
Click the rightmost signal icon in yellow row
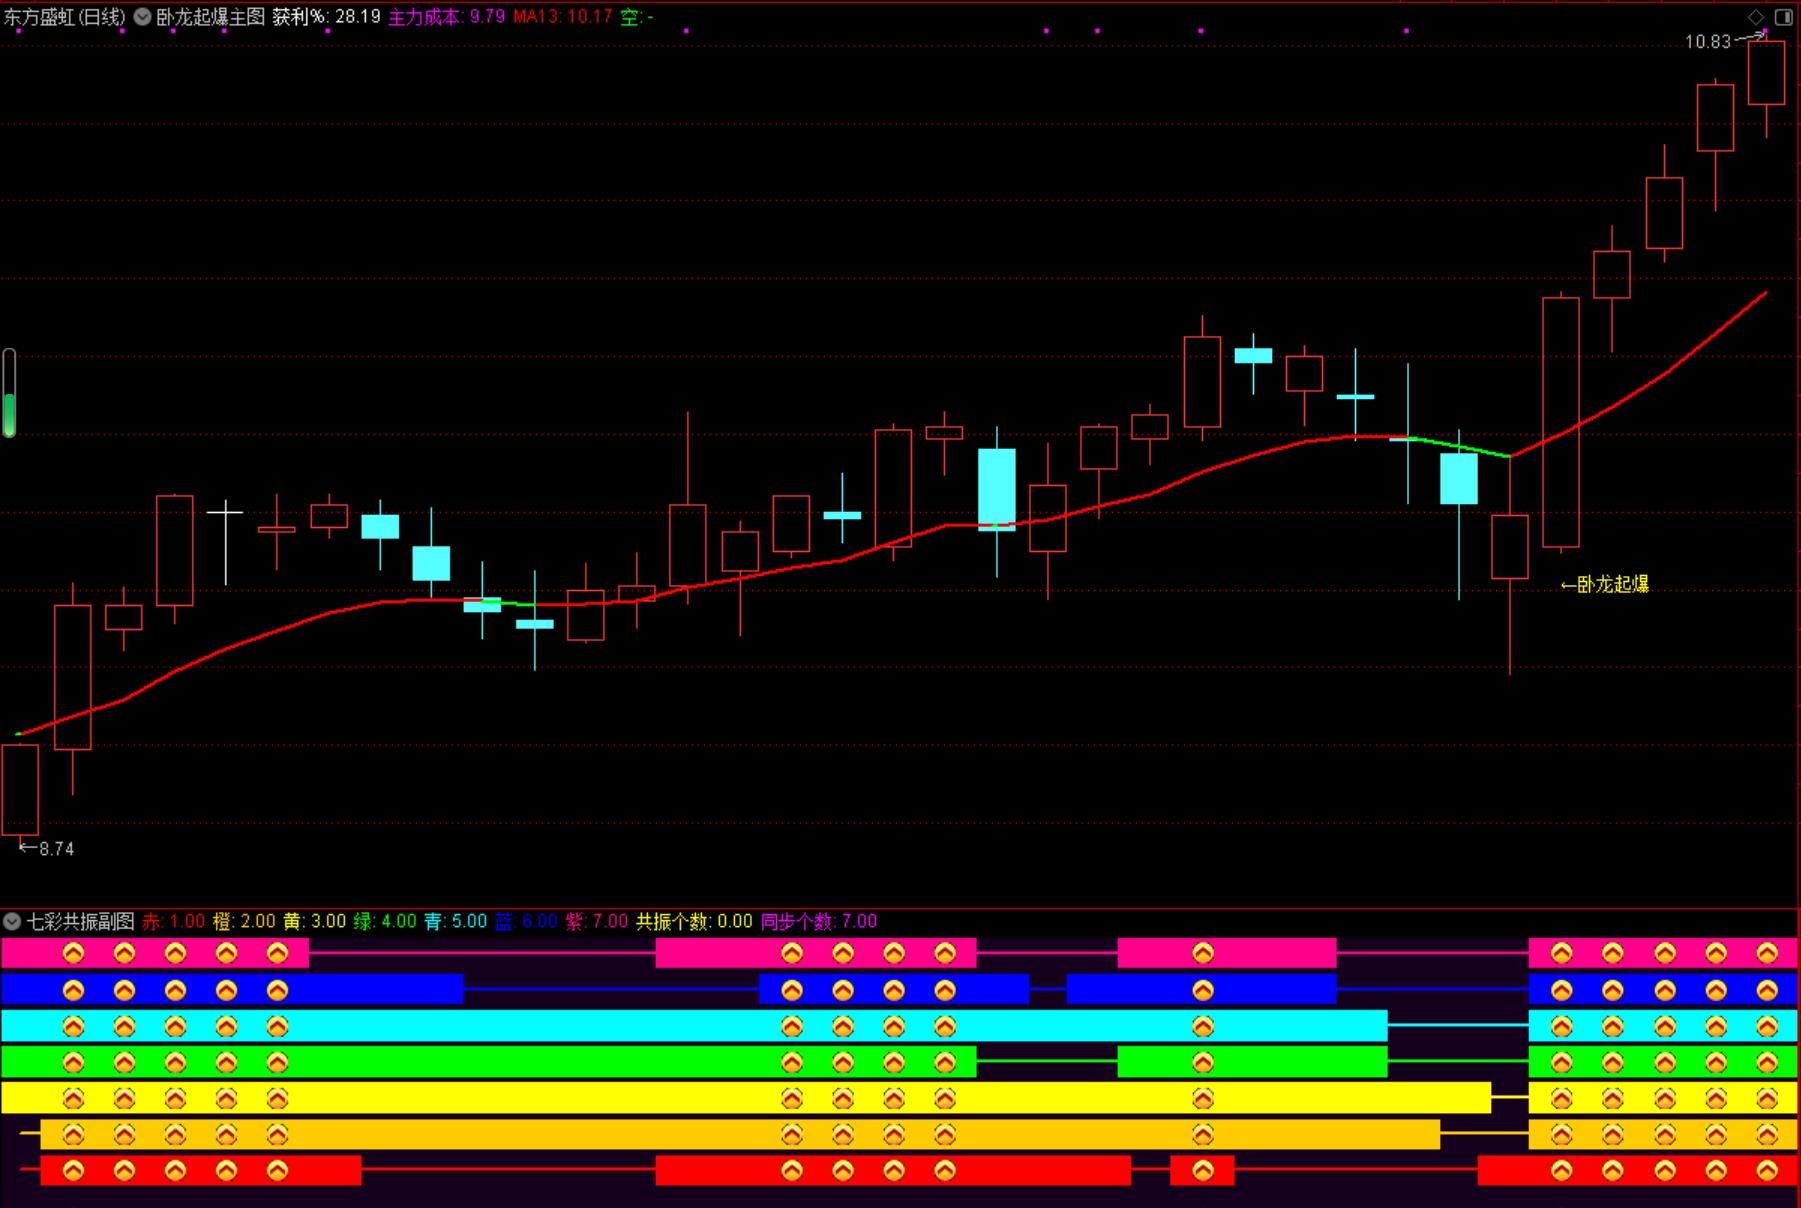(1767, 1098)
